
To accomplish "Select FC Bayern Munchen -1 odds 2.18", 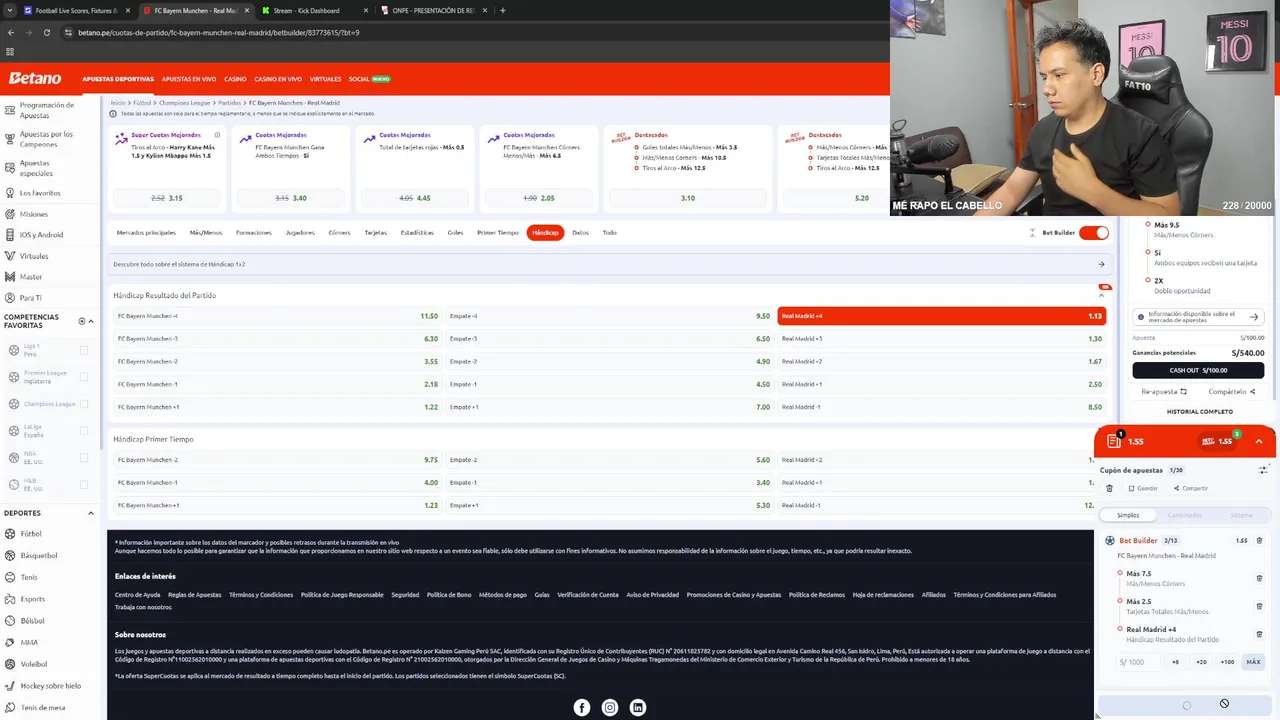I will [x=277, y=384].
